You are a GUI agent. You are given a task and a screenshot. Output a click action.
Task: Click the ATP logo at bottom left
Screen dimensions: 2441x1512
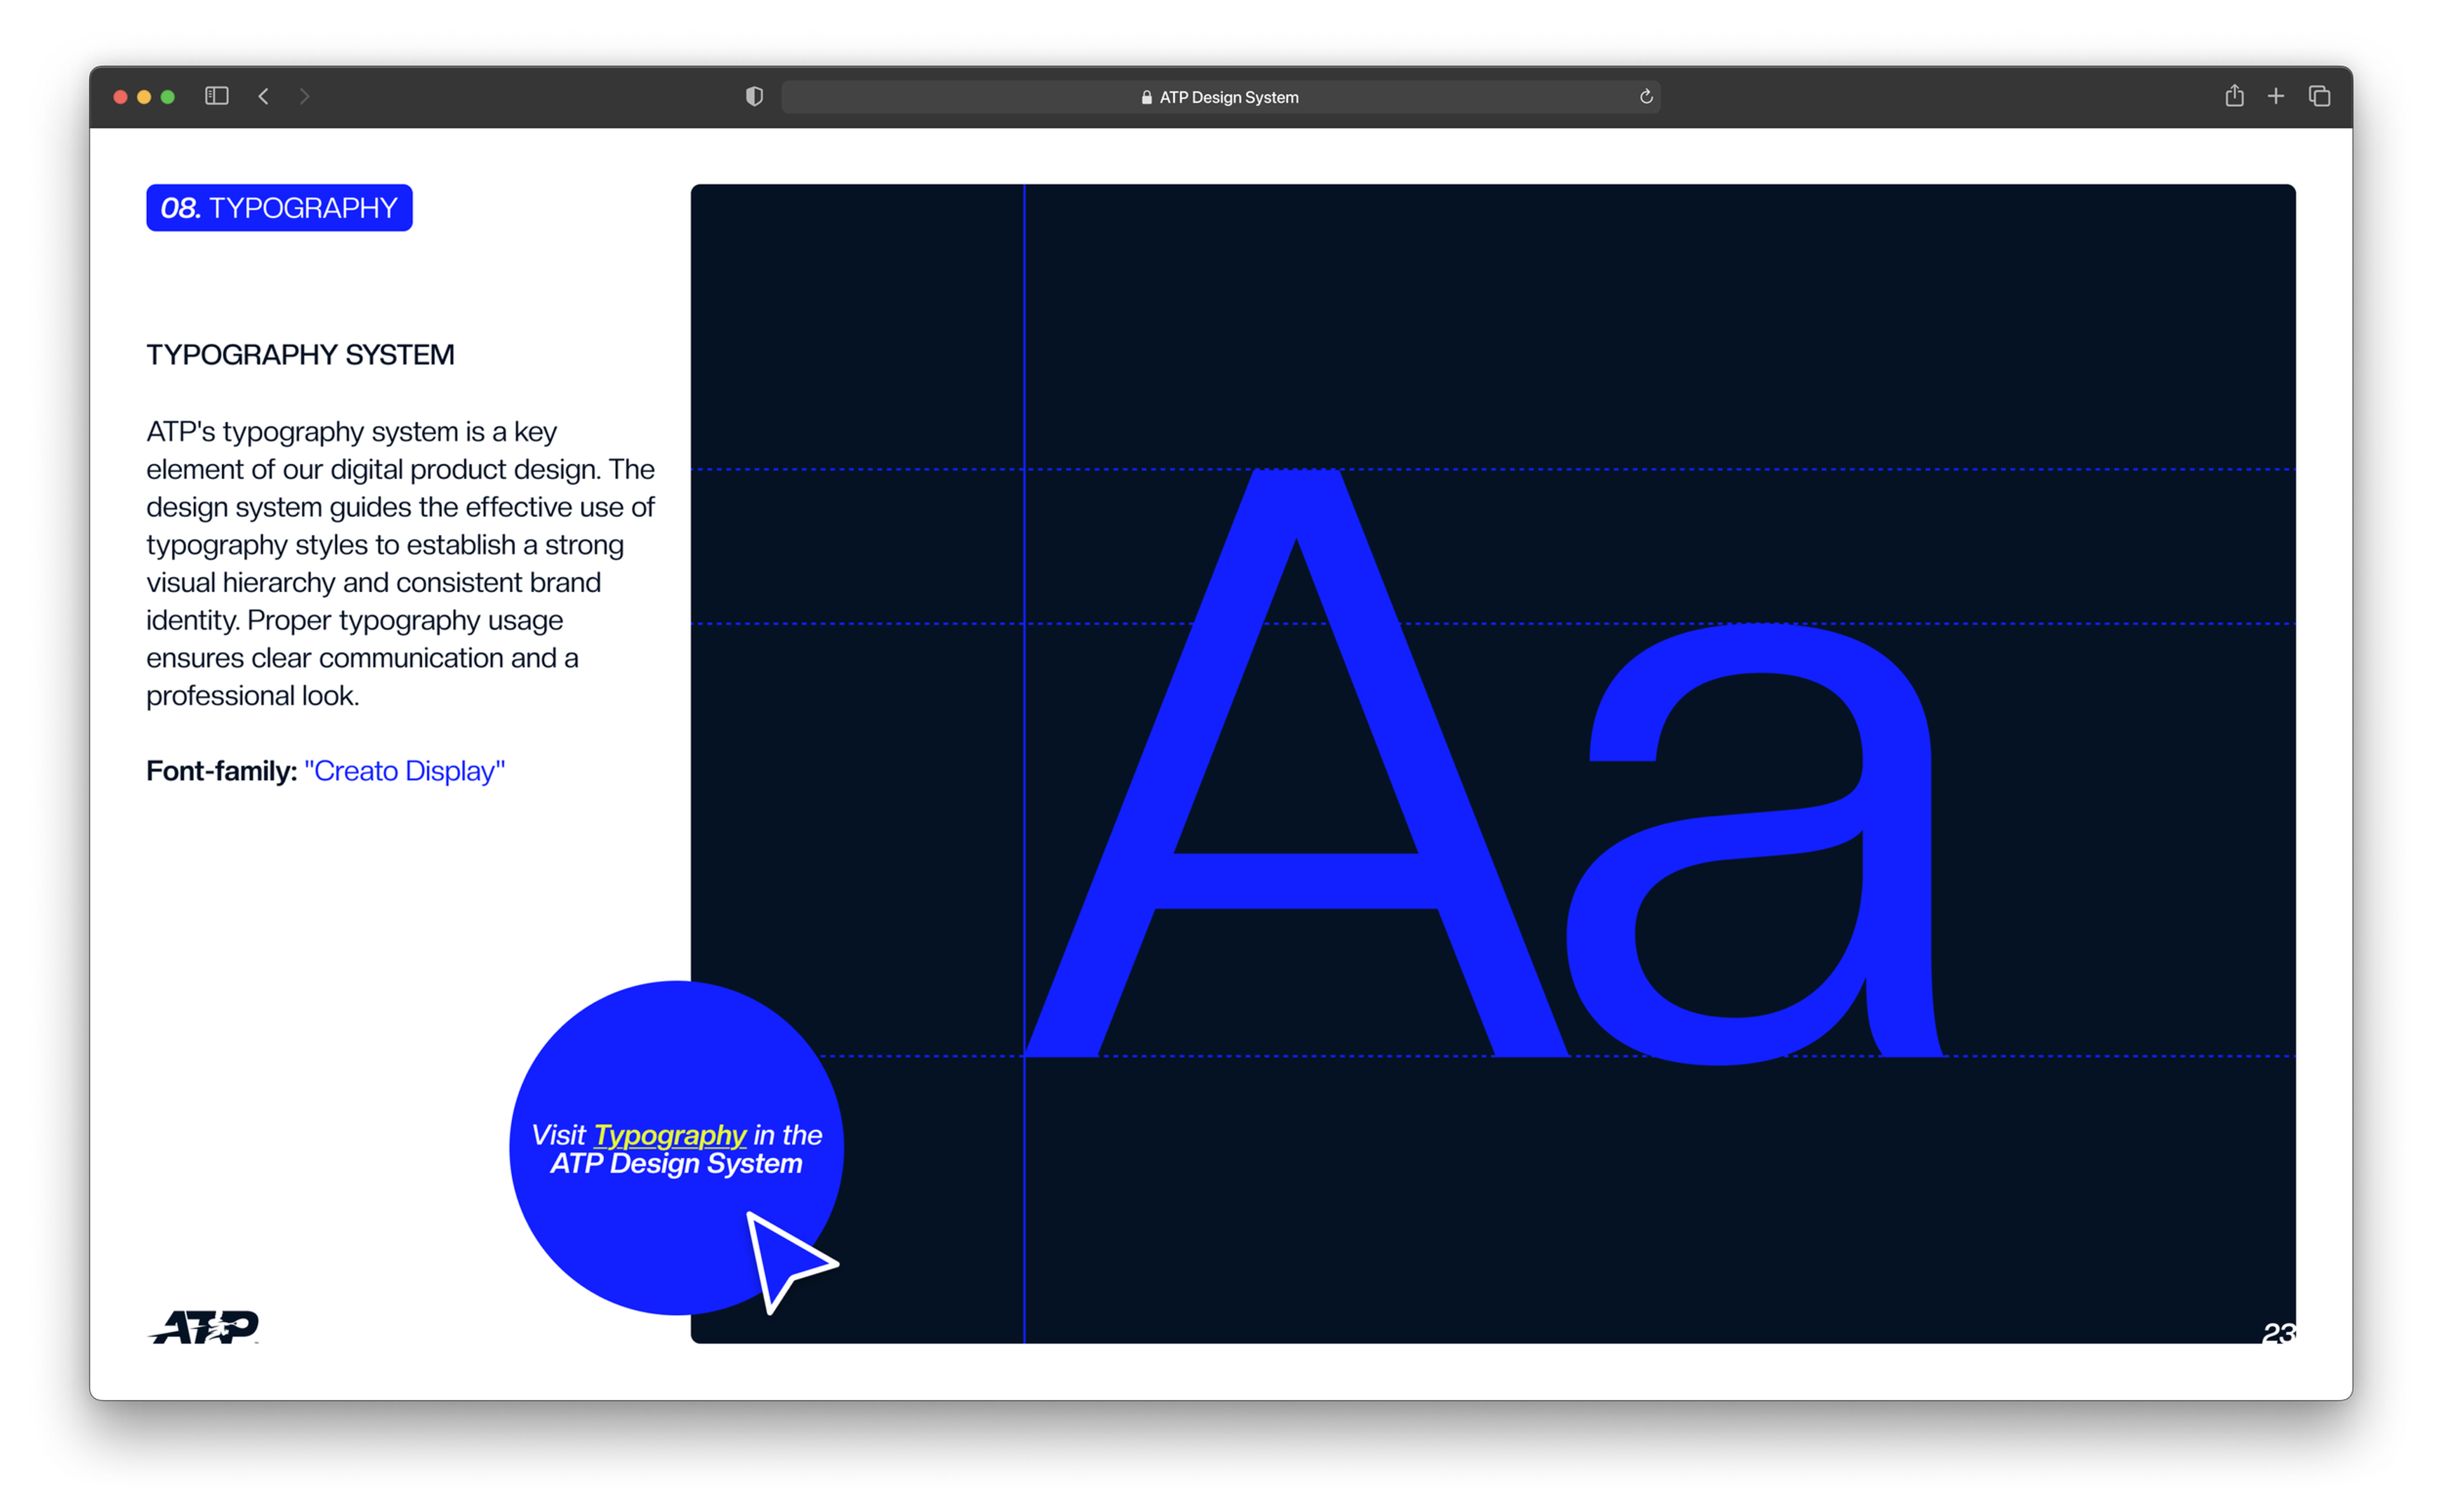click(204, 1327)
